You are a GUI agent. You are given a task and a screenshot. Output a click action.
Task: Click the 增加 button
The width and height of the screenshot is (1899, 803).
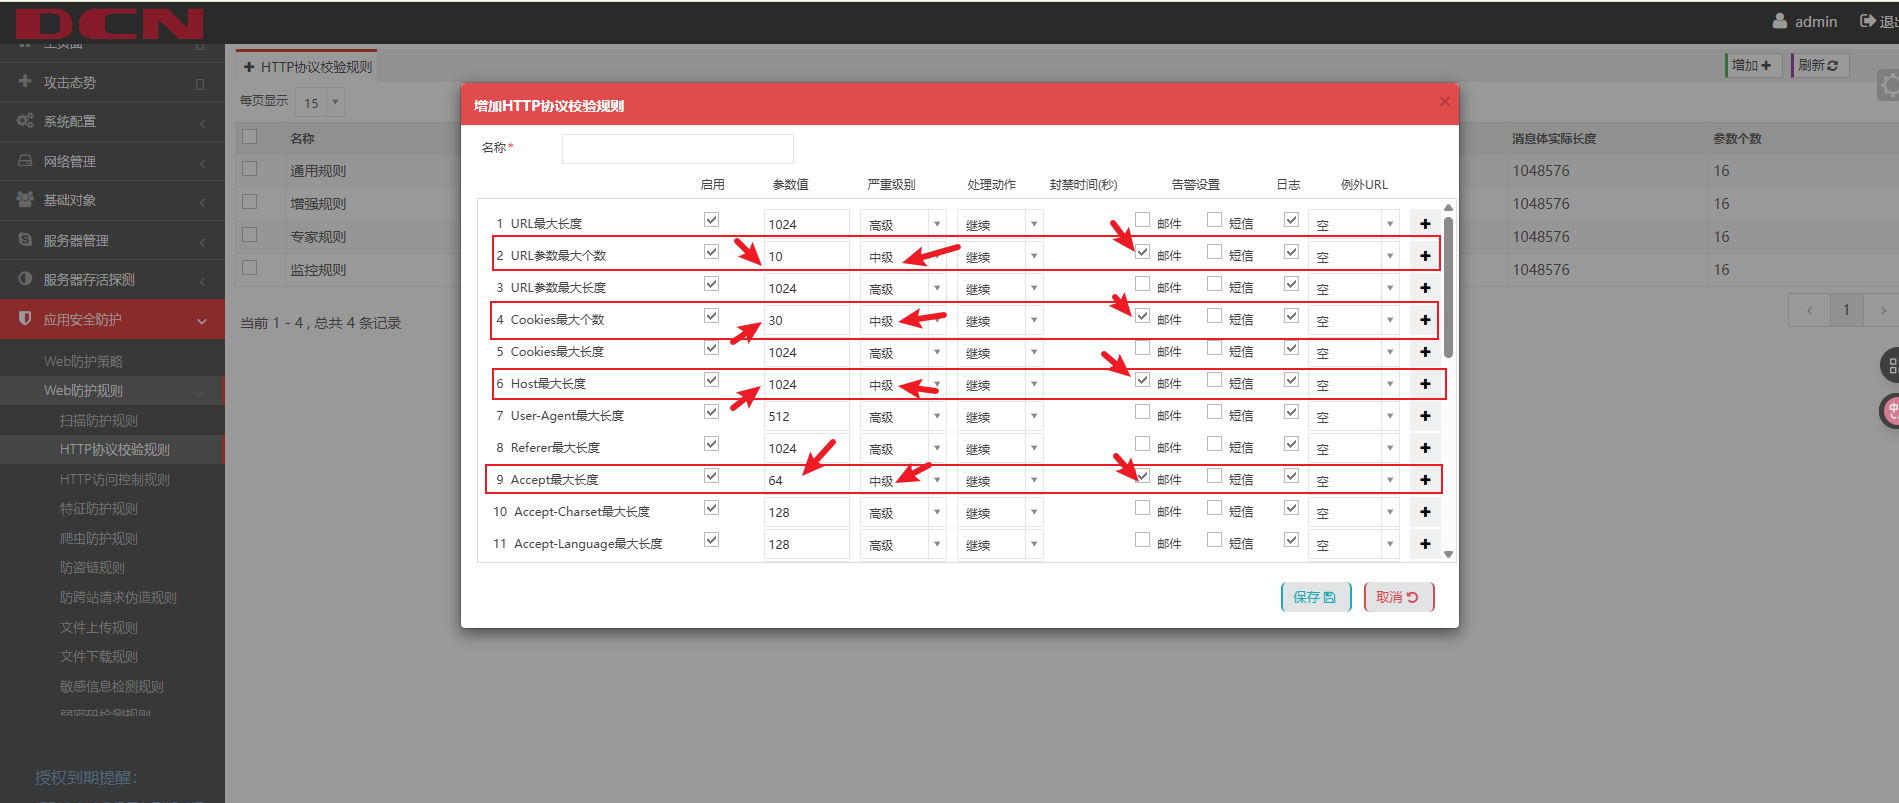coord(1754,65)
